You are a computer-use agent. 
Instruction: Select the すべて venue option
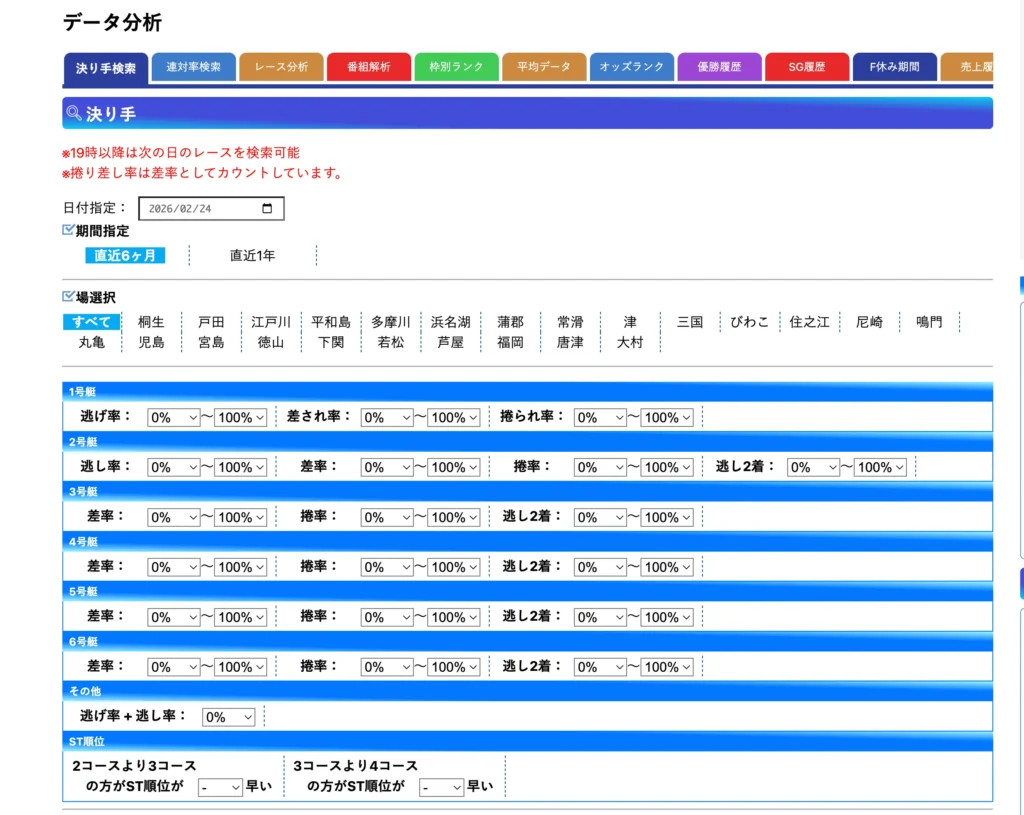click(x=91, y=321)
